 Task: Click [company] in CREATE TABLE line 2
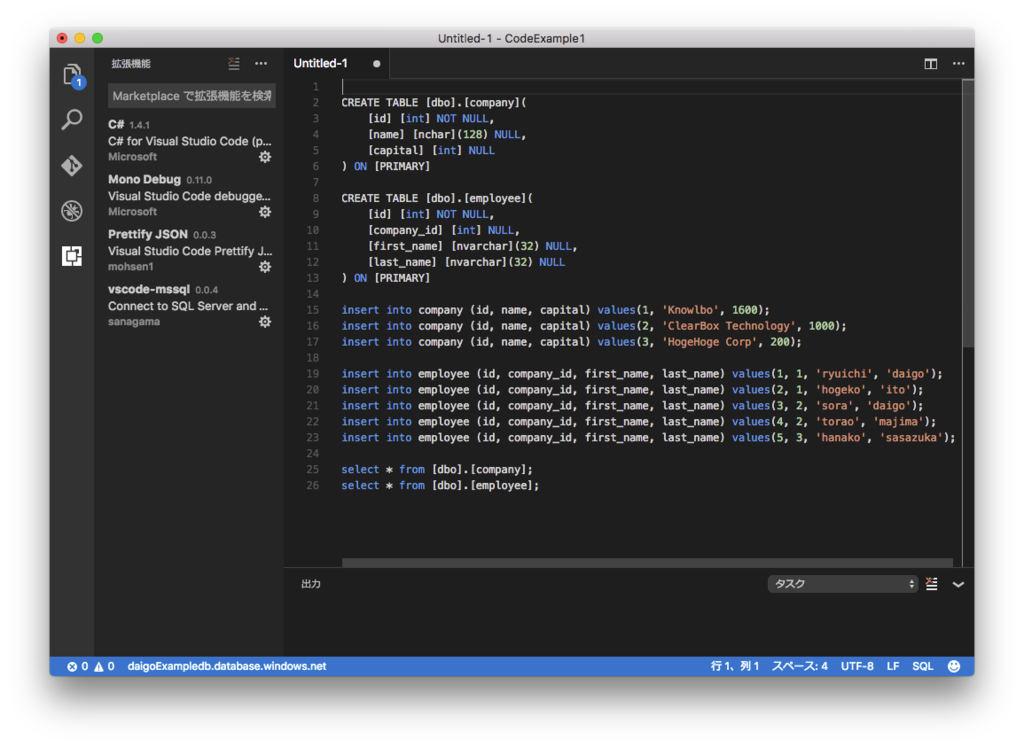(x=492, y=103)
